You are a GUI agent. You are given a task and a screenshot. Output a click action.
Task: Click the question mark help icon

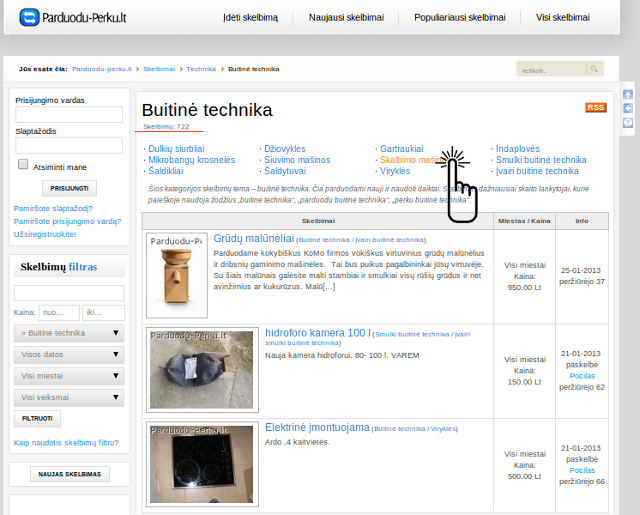coord(628,122)
